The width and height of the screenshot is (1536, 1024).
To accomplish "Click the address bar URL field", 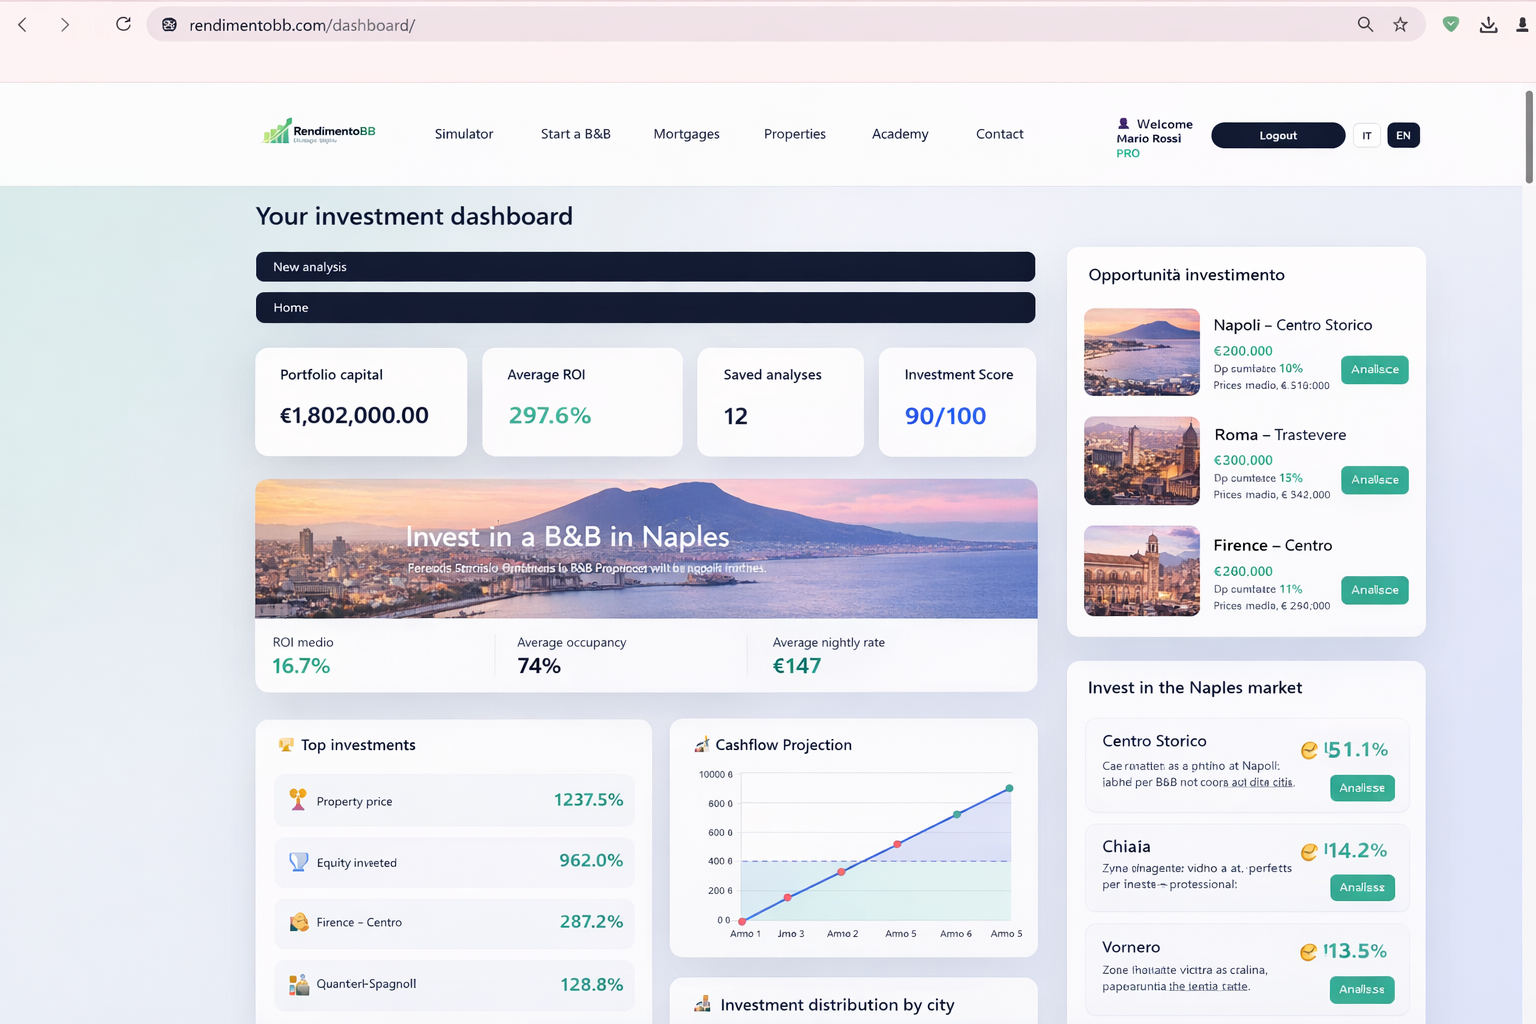I will (x=700, y=25).
